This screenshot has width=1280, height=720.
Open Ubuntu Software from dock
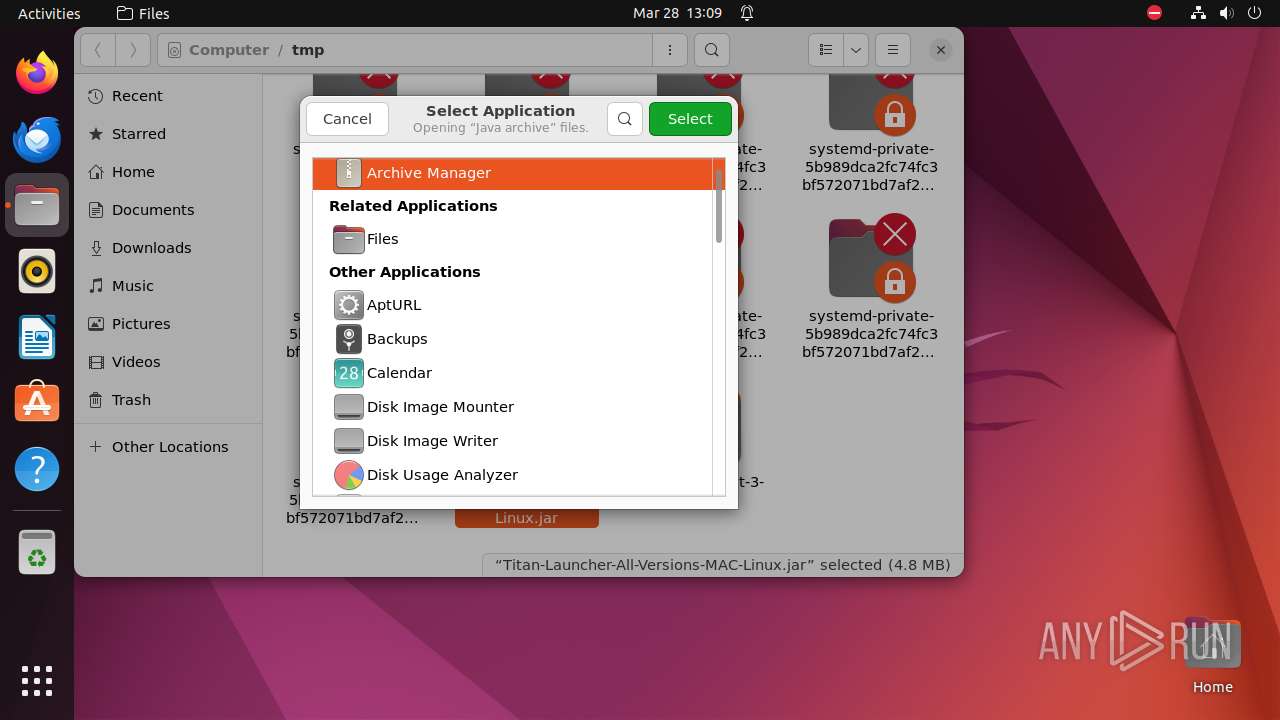click(37, 403)
